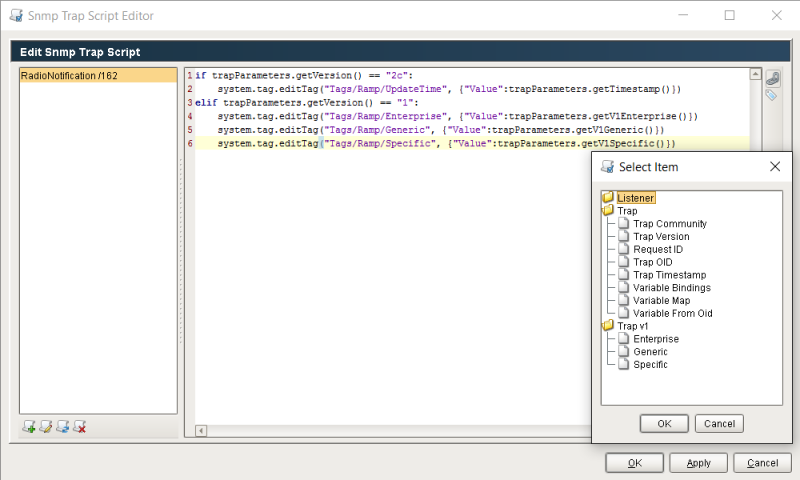800x480 pixels.
Task: Click the horizontal scrollbar left arrow
Action: (201, 431)
